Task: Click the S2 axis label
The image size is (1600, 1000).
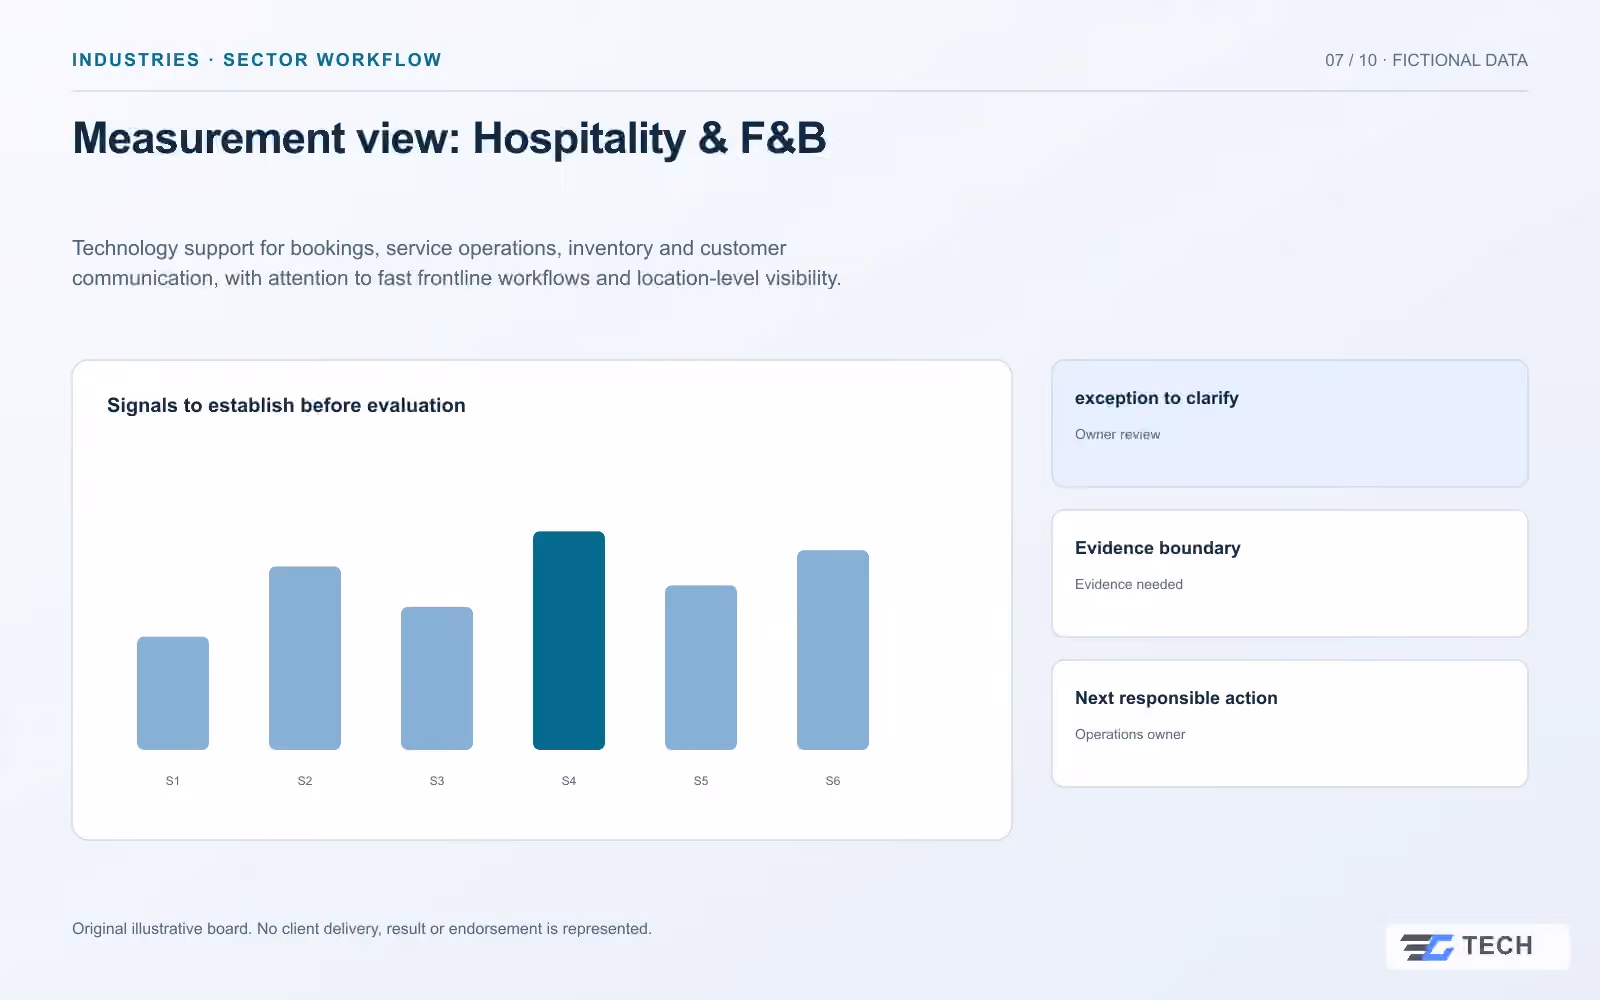Action: (x=305, y=781)
